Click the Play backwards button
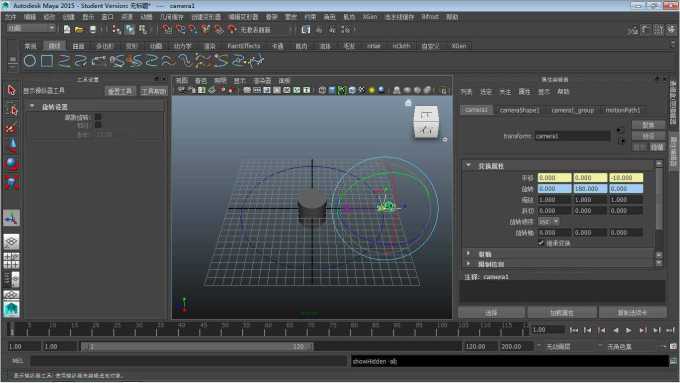This screenshot has height=383, width=680. 615,331
